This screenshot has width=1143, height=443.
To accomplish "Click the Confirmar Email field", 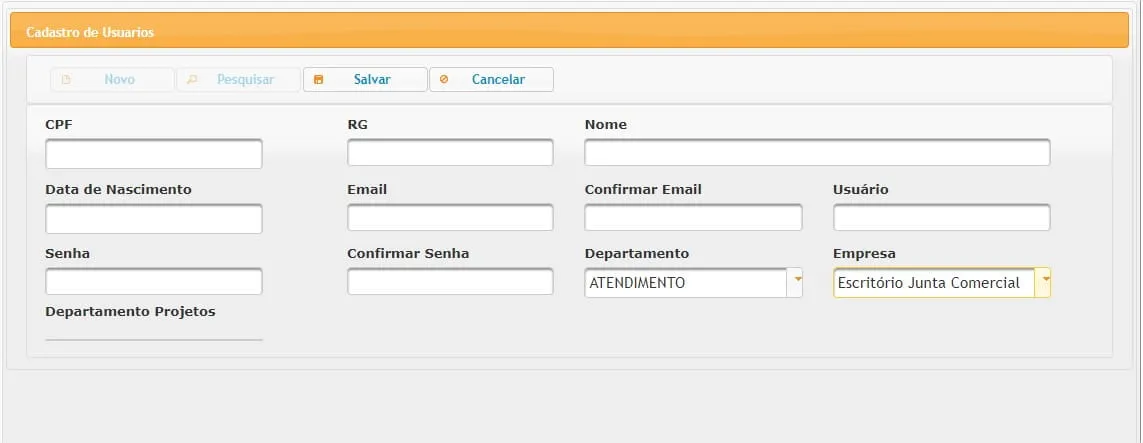I will pyautogui.click(x=693, y=218).
